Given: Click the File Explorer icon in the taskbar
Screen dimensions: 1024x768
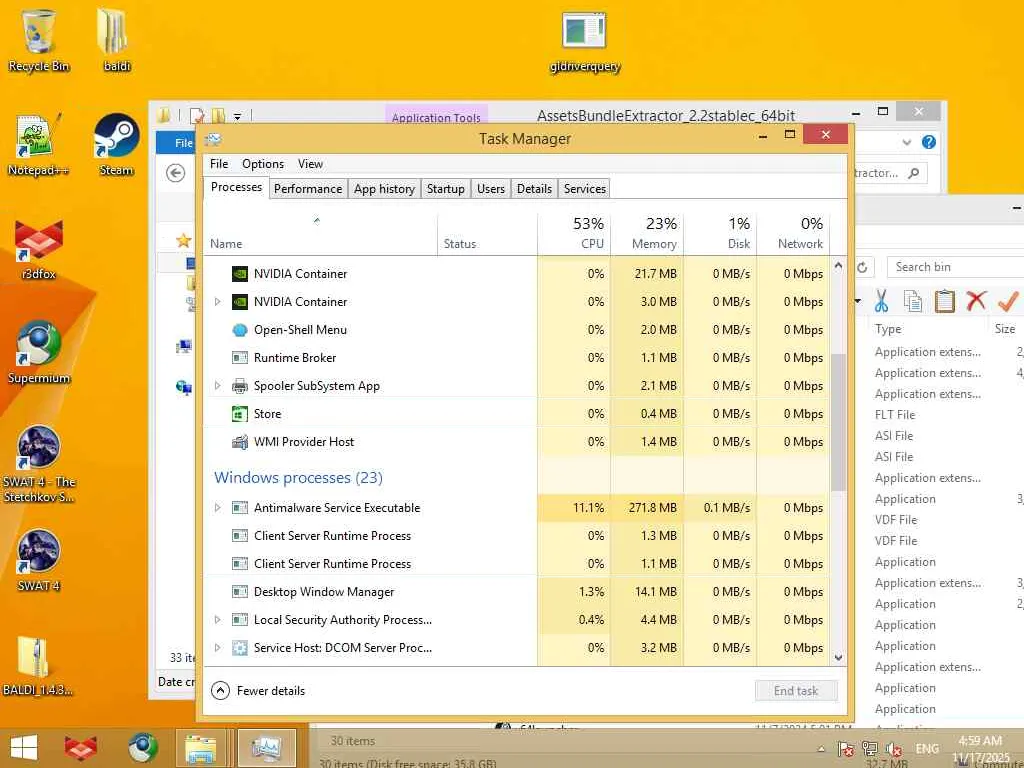Looking at the screenshot, I should [x=200, y=748].
